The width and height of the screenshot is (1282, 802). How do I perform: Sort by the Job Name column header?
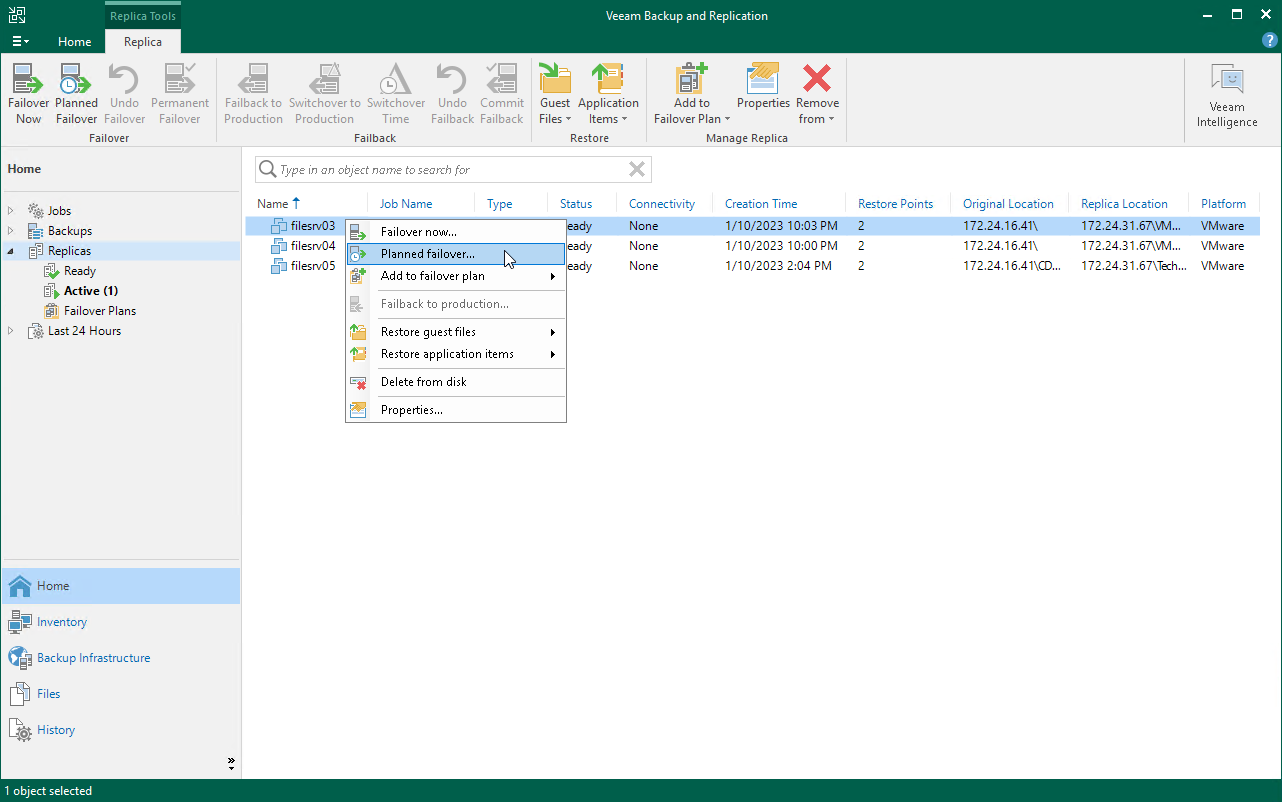click(406, 204)
